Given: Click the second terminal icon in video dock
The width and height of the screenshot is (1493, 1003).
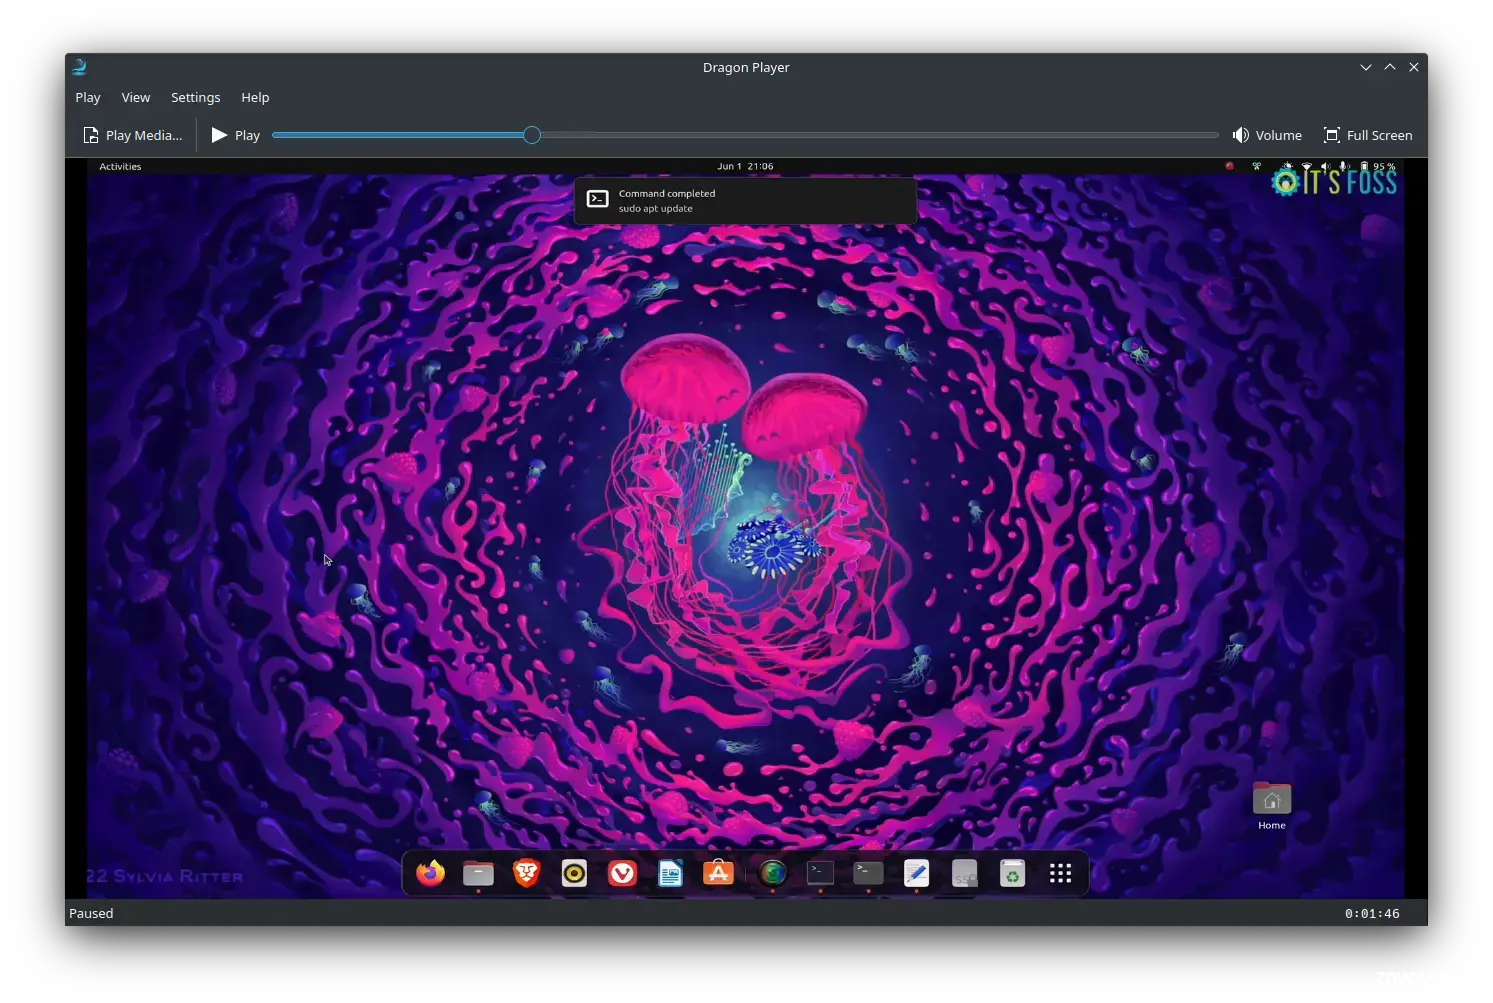Looking at the screenshot, I should pos(868,873).
